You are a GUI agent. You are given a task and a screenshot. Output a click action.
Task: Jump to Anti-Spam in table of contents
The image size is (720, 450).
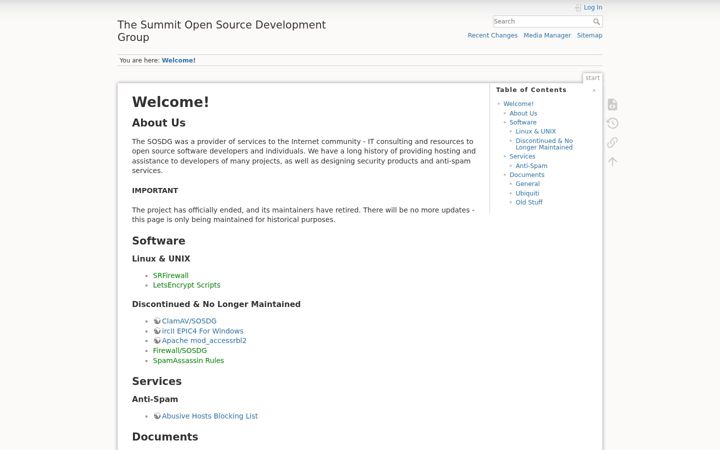(x=531, y=166)
